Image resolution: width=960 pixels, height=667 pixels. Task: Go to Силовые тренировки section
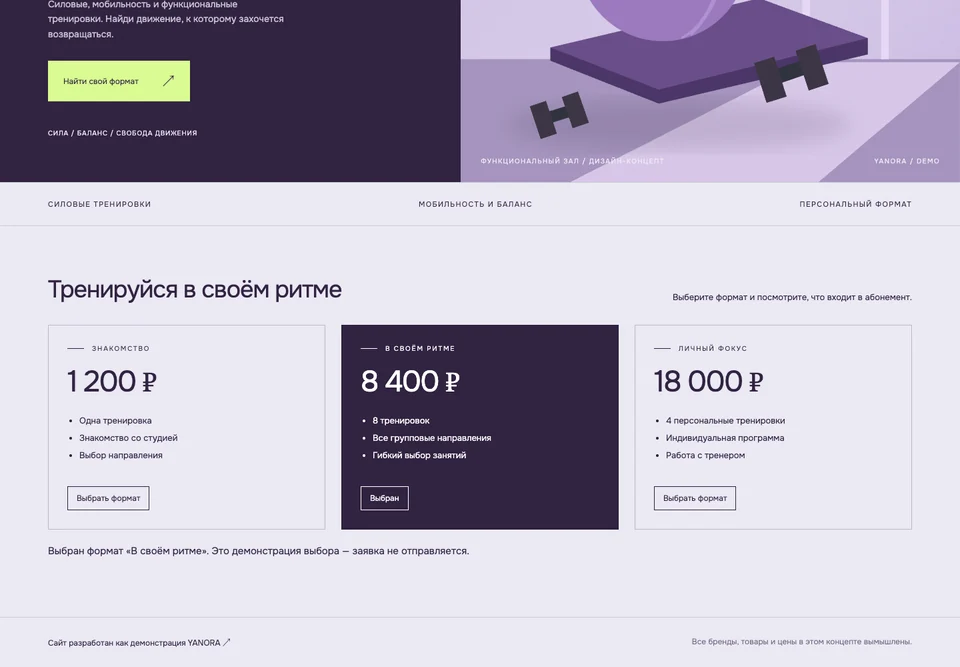click(99, 204)
